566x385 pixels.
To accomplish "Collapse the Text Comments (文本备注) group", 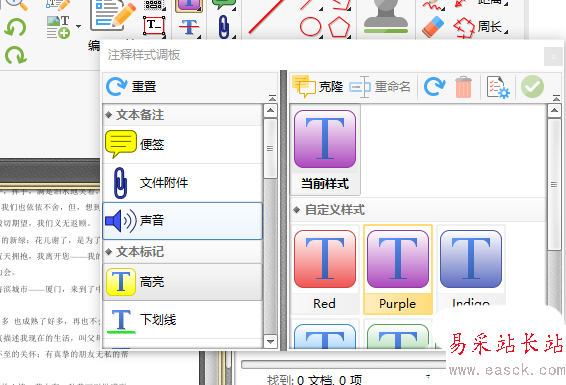I will pos(109,115).
